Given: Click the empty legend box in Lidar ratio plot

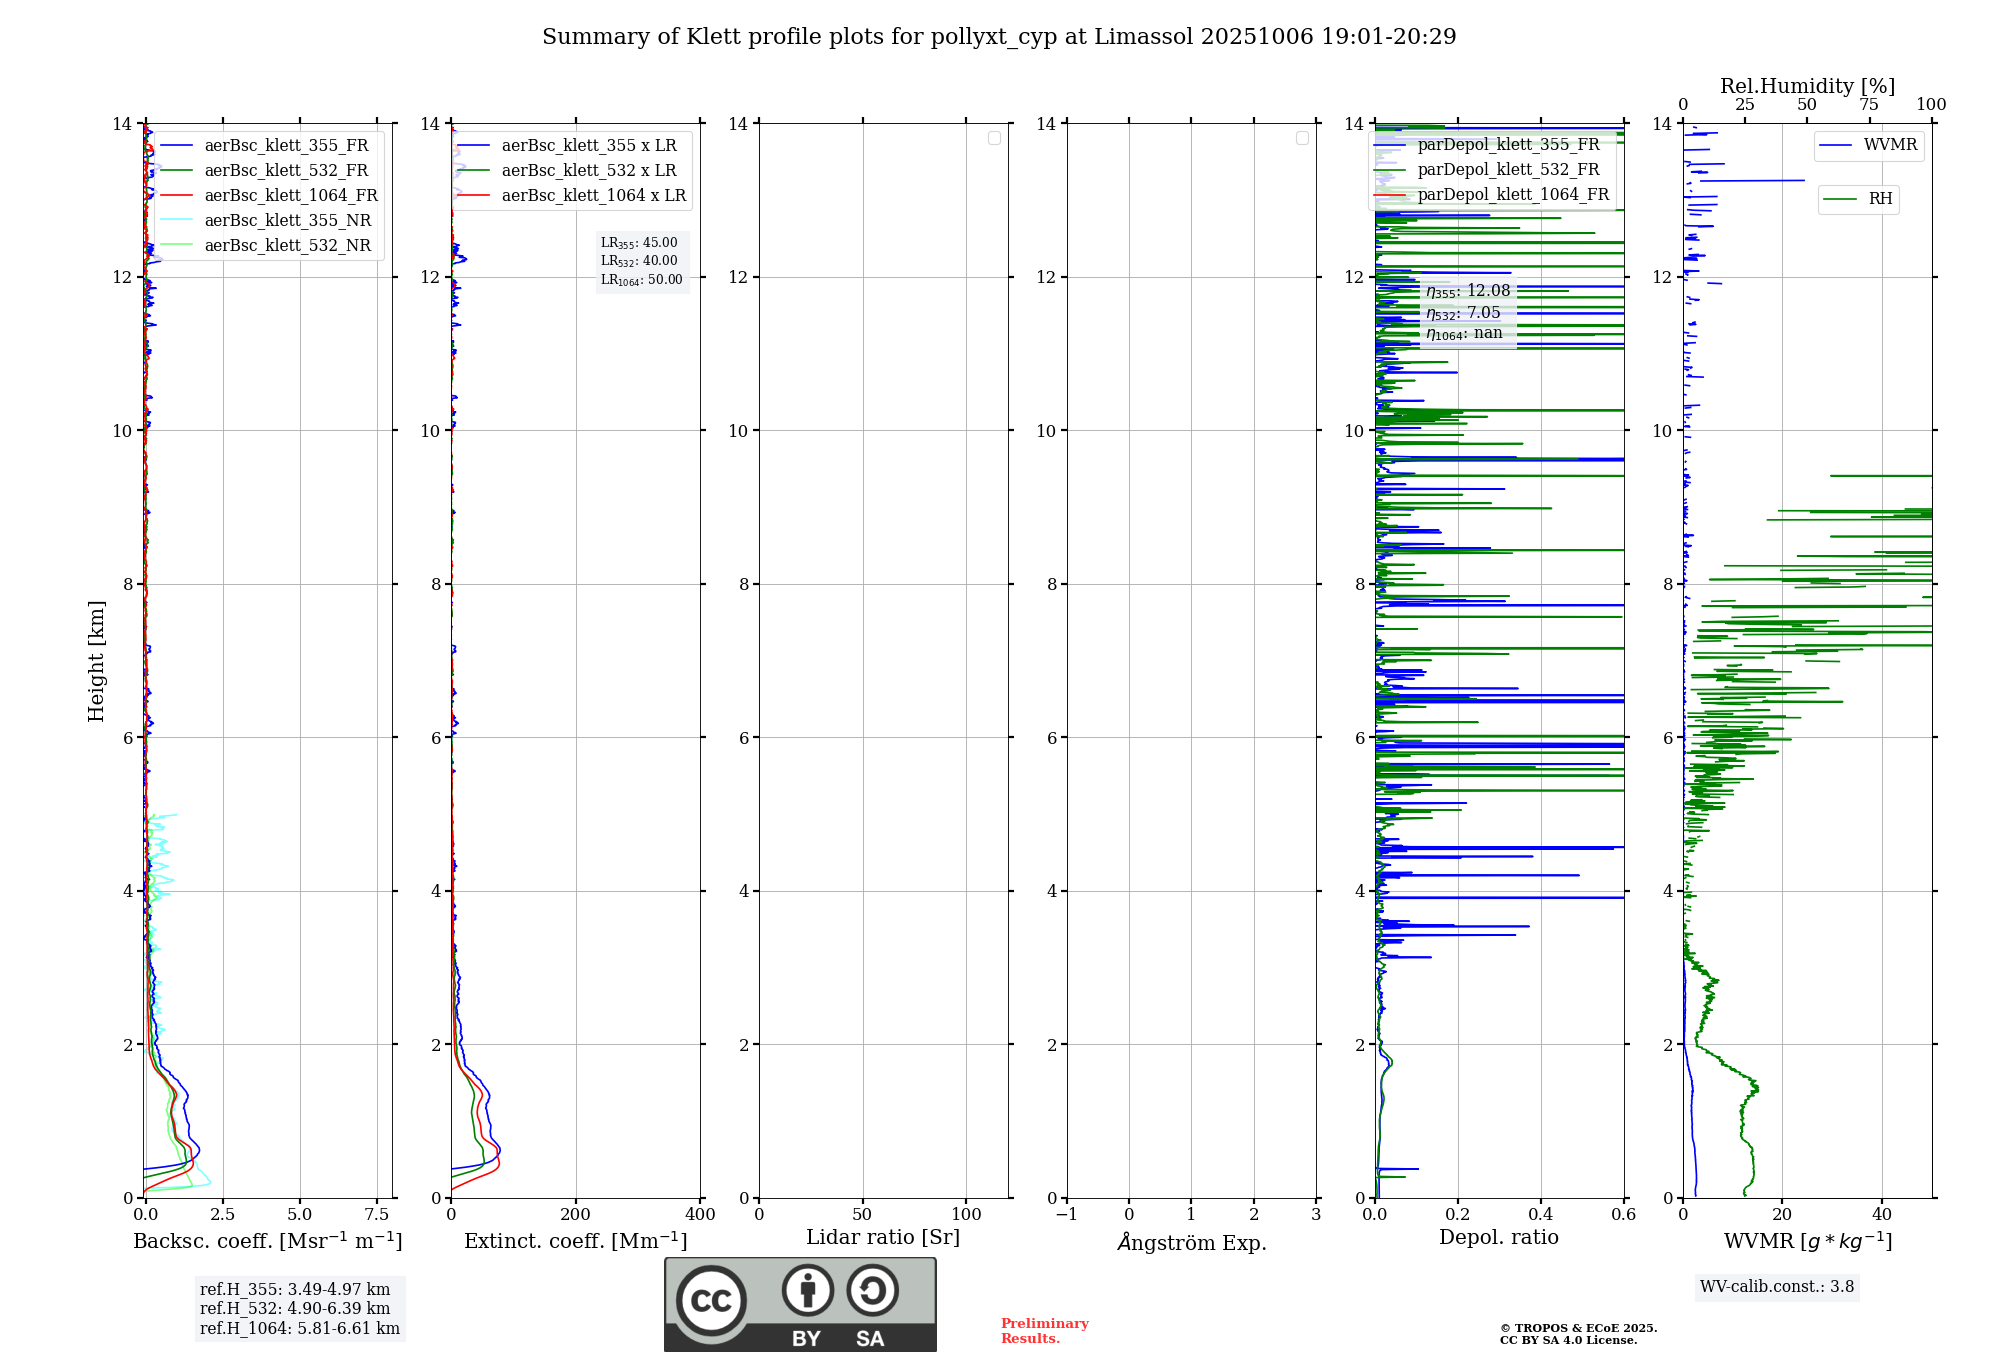Looking at the screenshot, I should [994, 138].
